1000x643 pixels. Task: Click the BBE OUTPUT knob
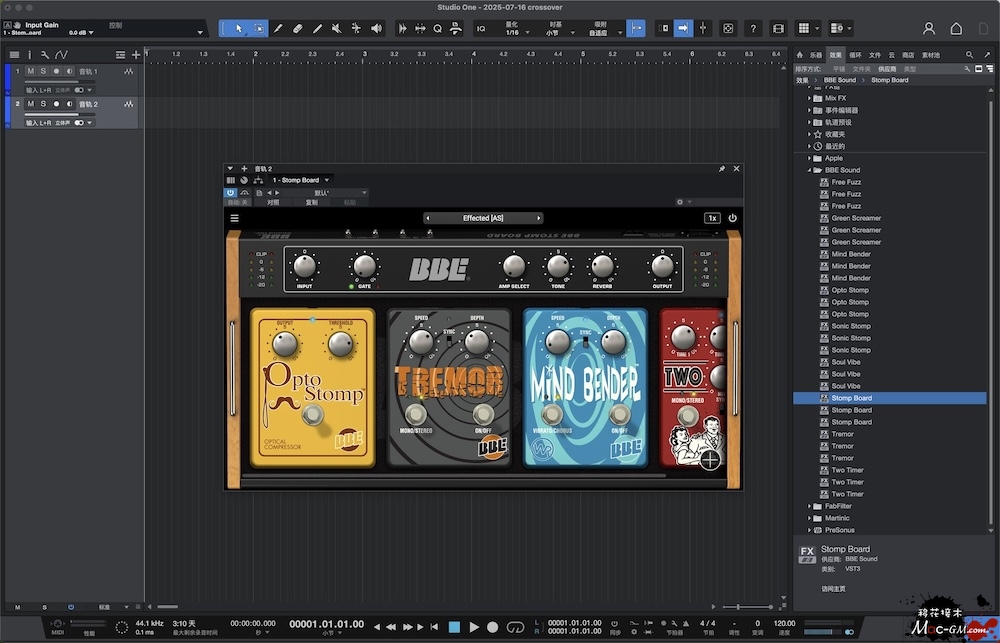tap(661, 265)
